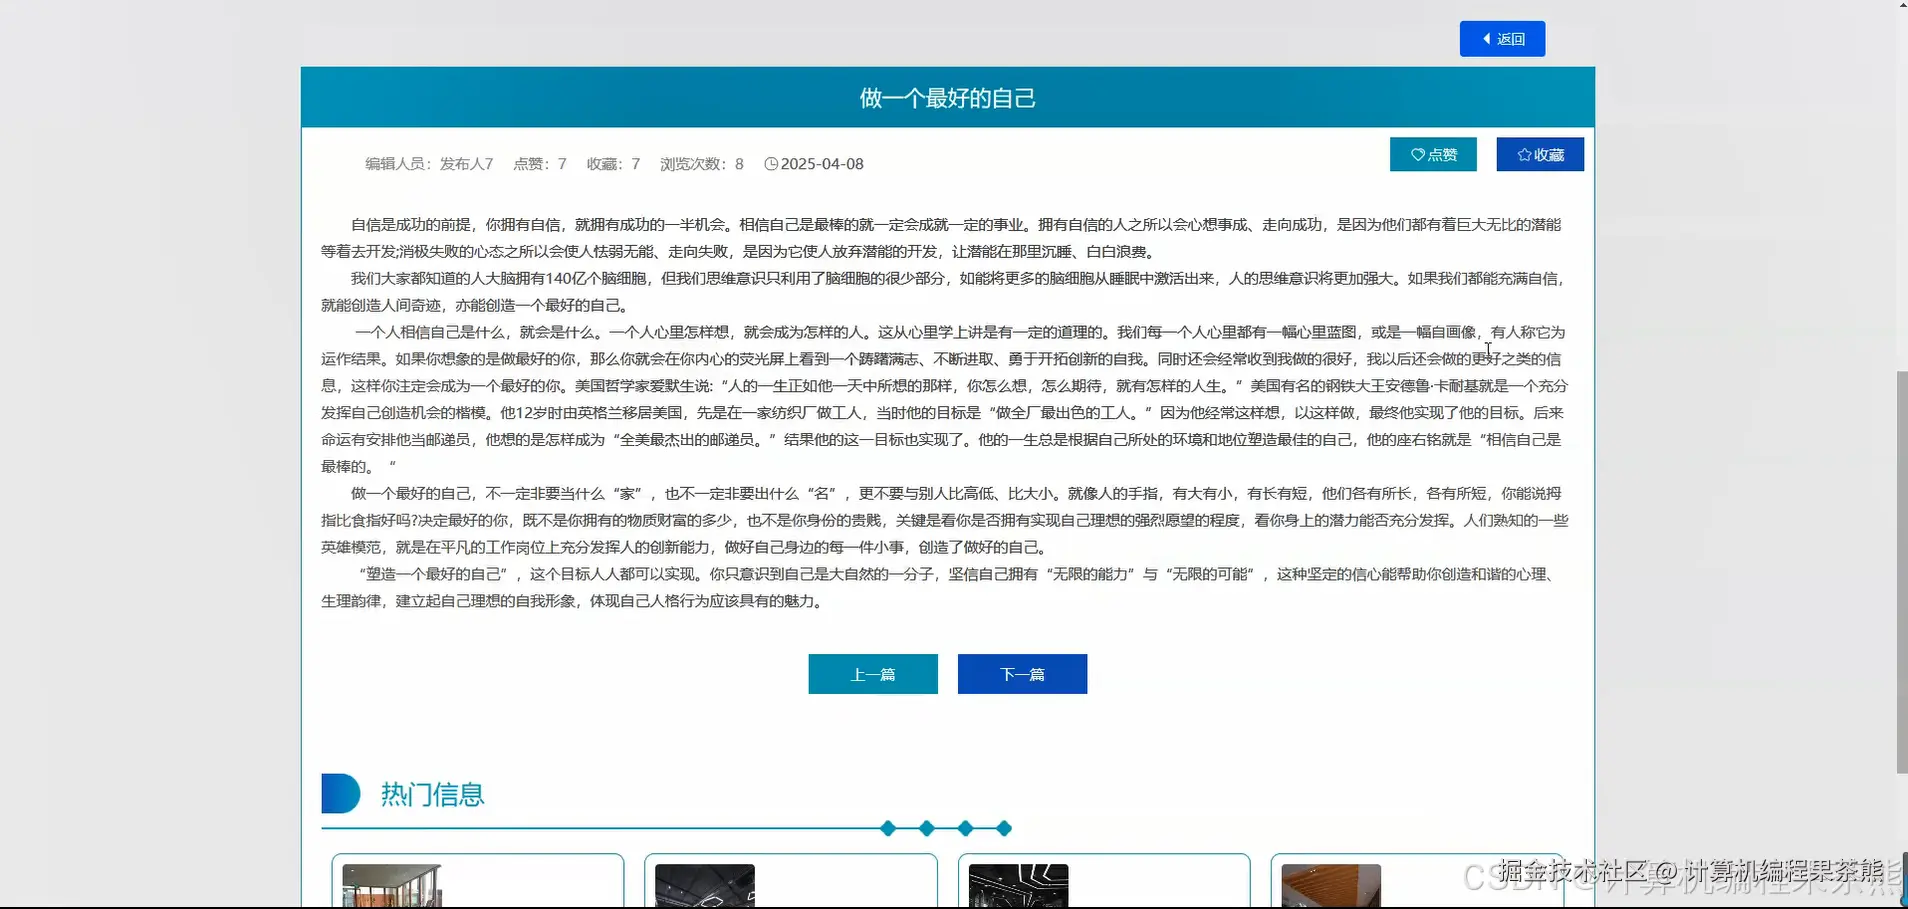Viewport: 1908px width, 909px height.
Task: Click the star icon inside the 收藏 button
Action: [x=1523, y=154]
